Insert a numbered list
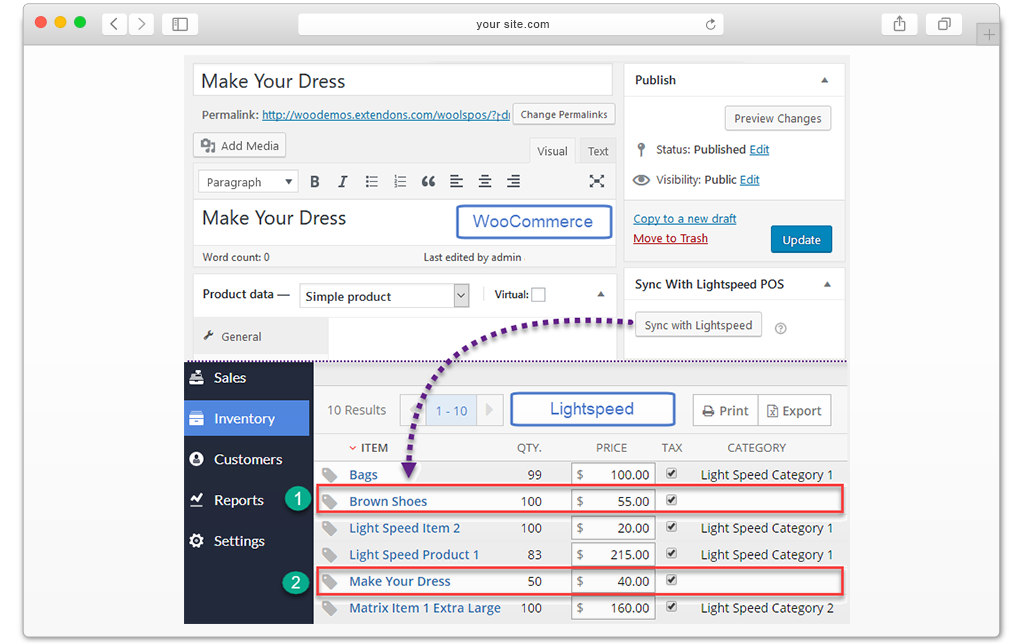This screenshot has width=1024, height=643. pos(400,182)
